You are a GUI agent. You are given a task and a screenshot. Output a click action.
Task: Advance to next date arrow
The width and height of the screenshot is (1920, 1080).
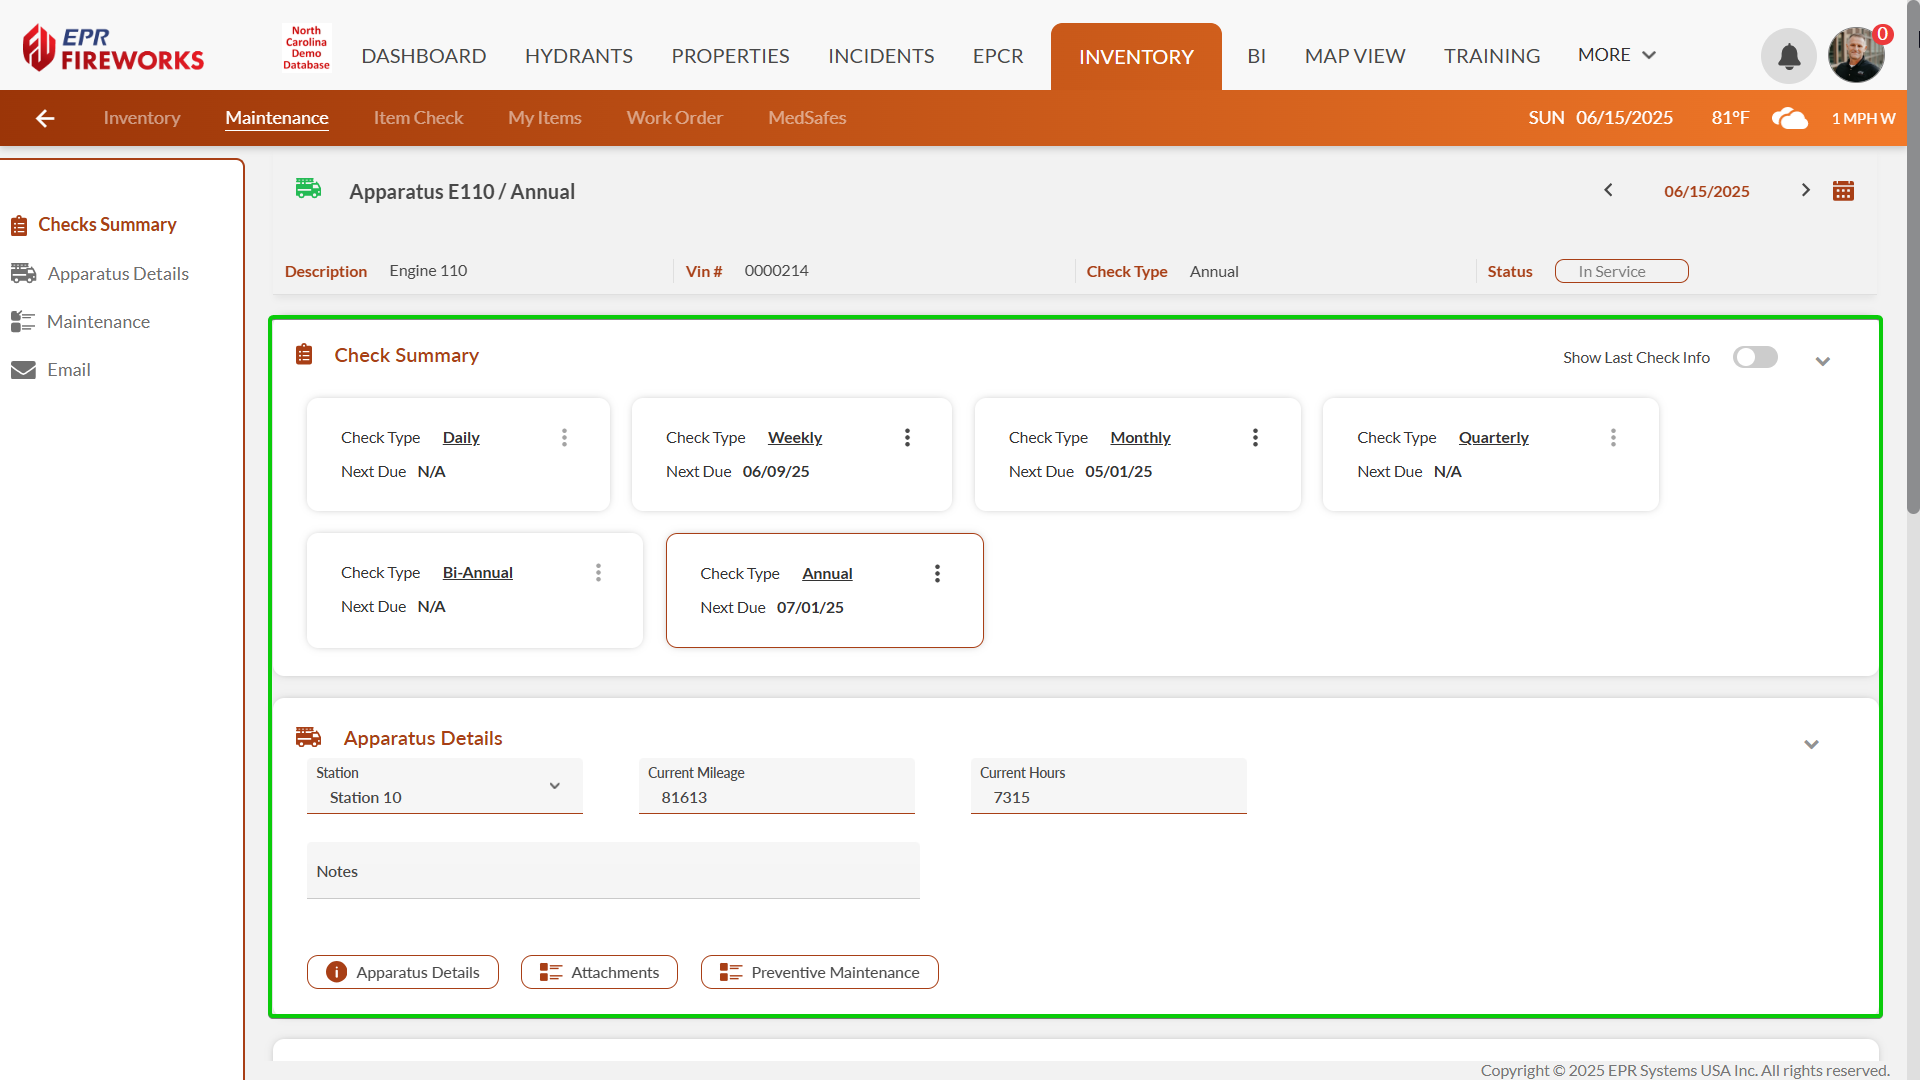tap(1805, 190)
